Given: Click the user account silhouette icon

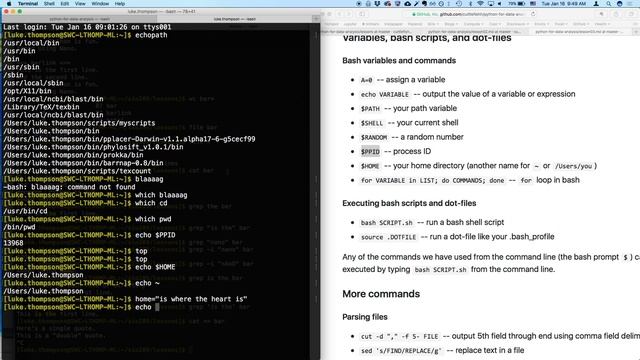Looking at the screenshot, I should (x=596, y=4).
